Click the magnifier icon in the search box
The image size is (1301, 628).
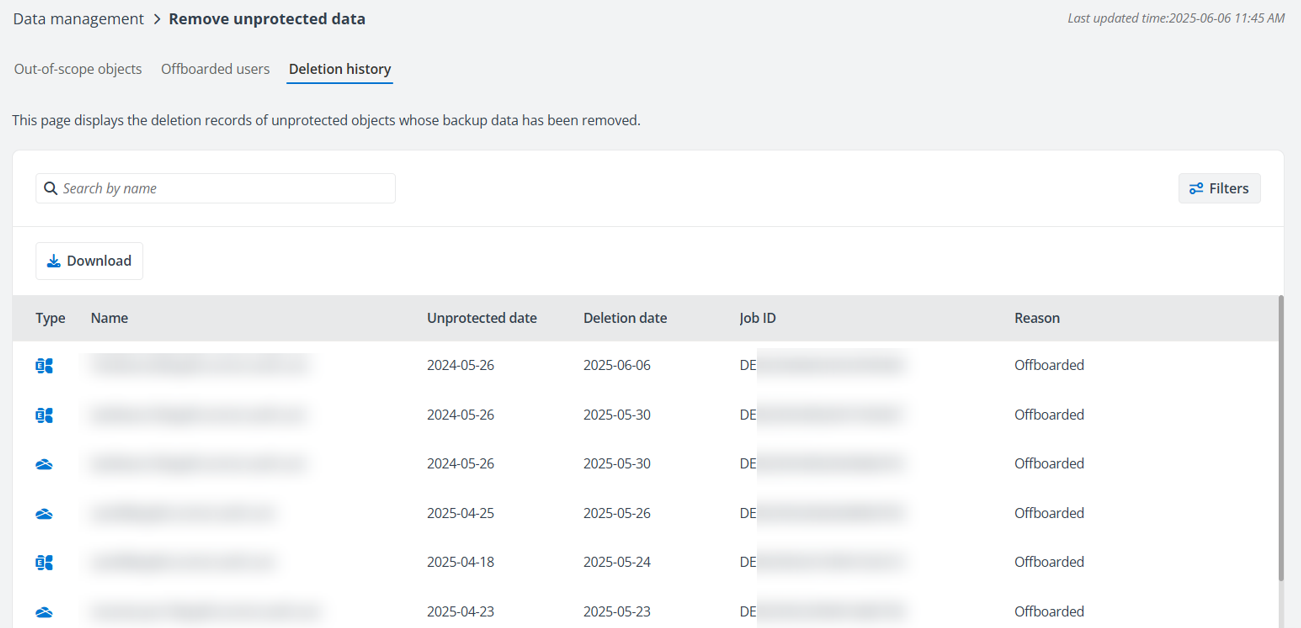pos(50,188)
